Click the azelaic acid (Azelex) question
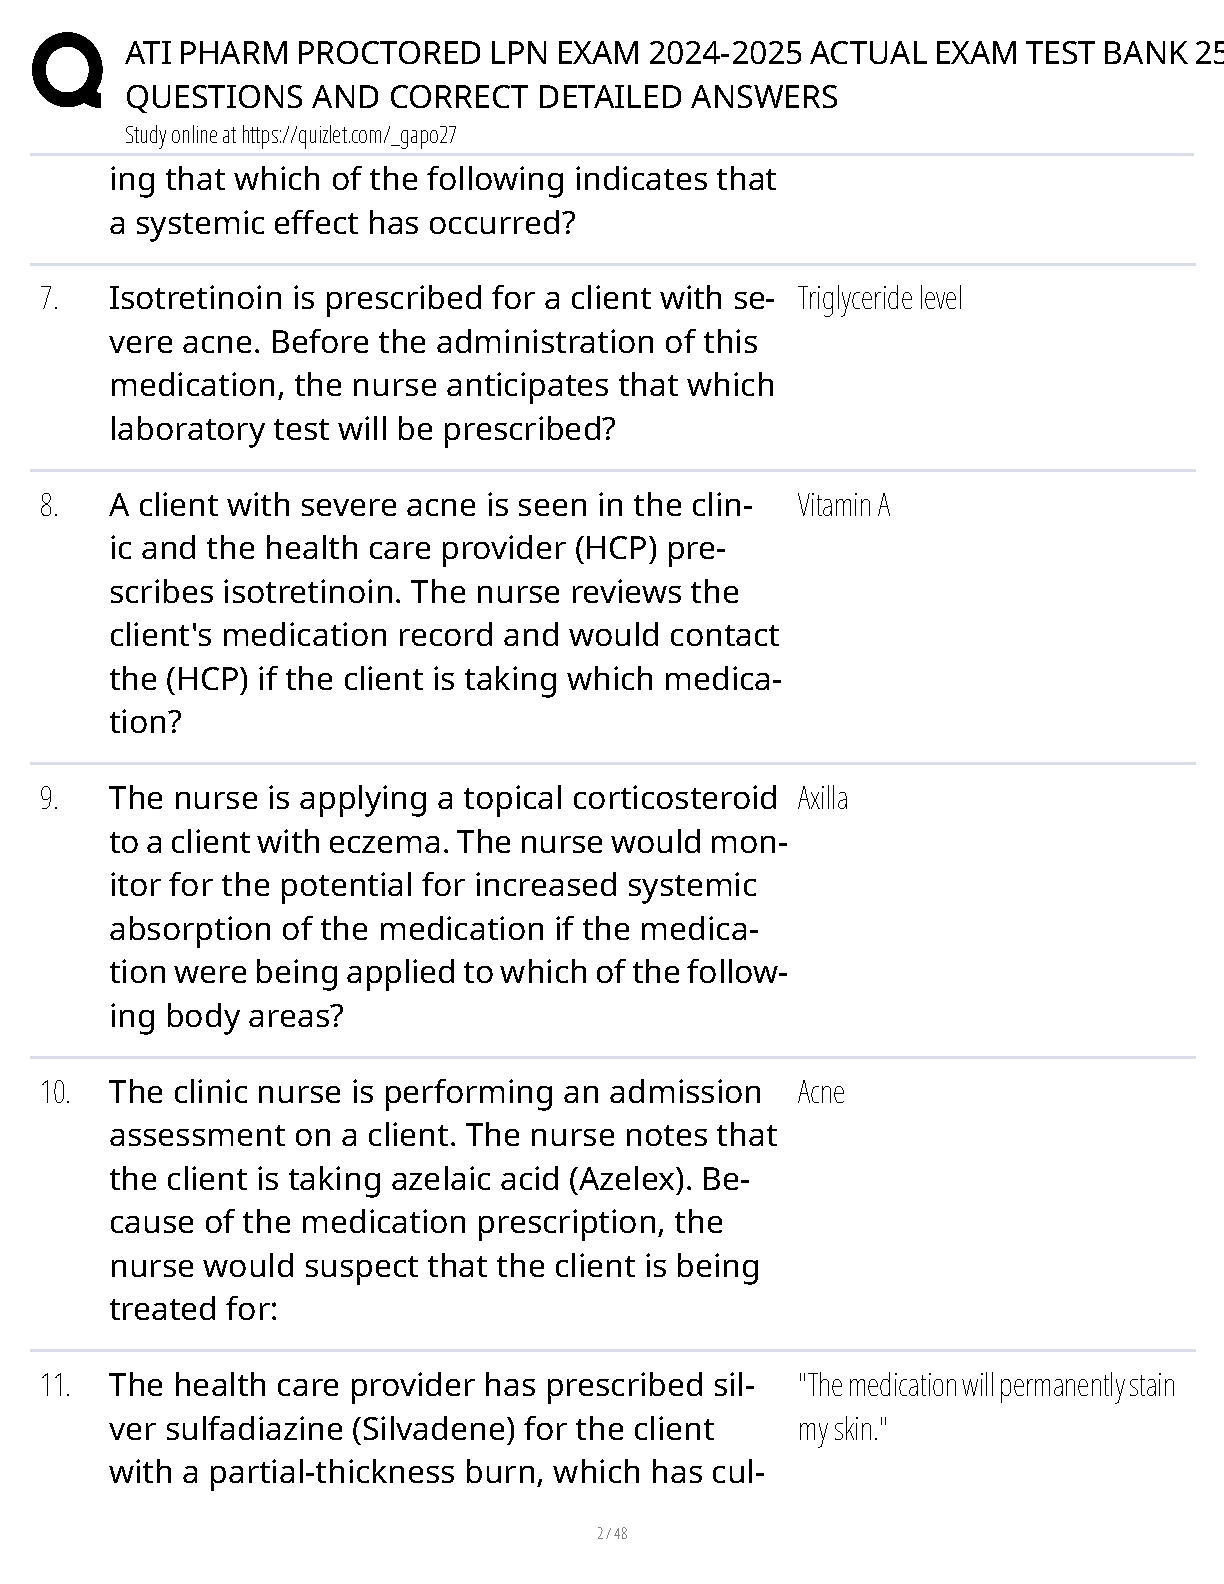The width and height of the screenshot is (1224, 1584). click(x=443, y=1200)
